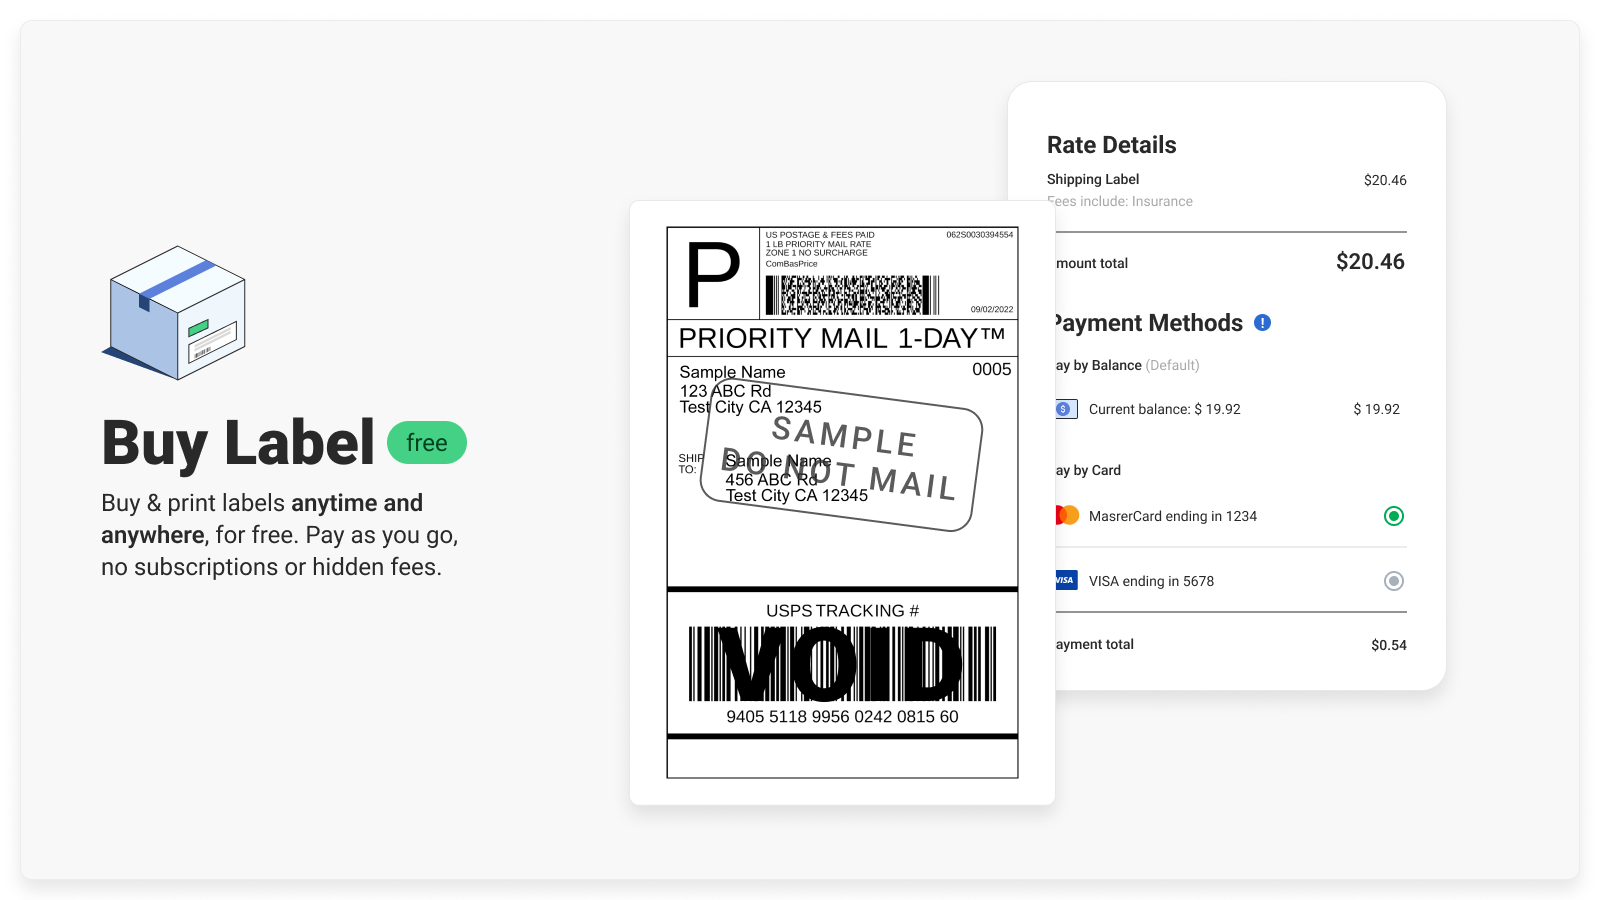Click the VOID tracking barcode
The height and width of the screenshot is (900, 1600).
pyautogui.click(x=842, y=664)
